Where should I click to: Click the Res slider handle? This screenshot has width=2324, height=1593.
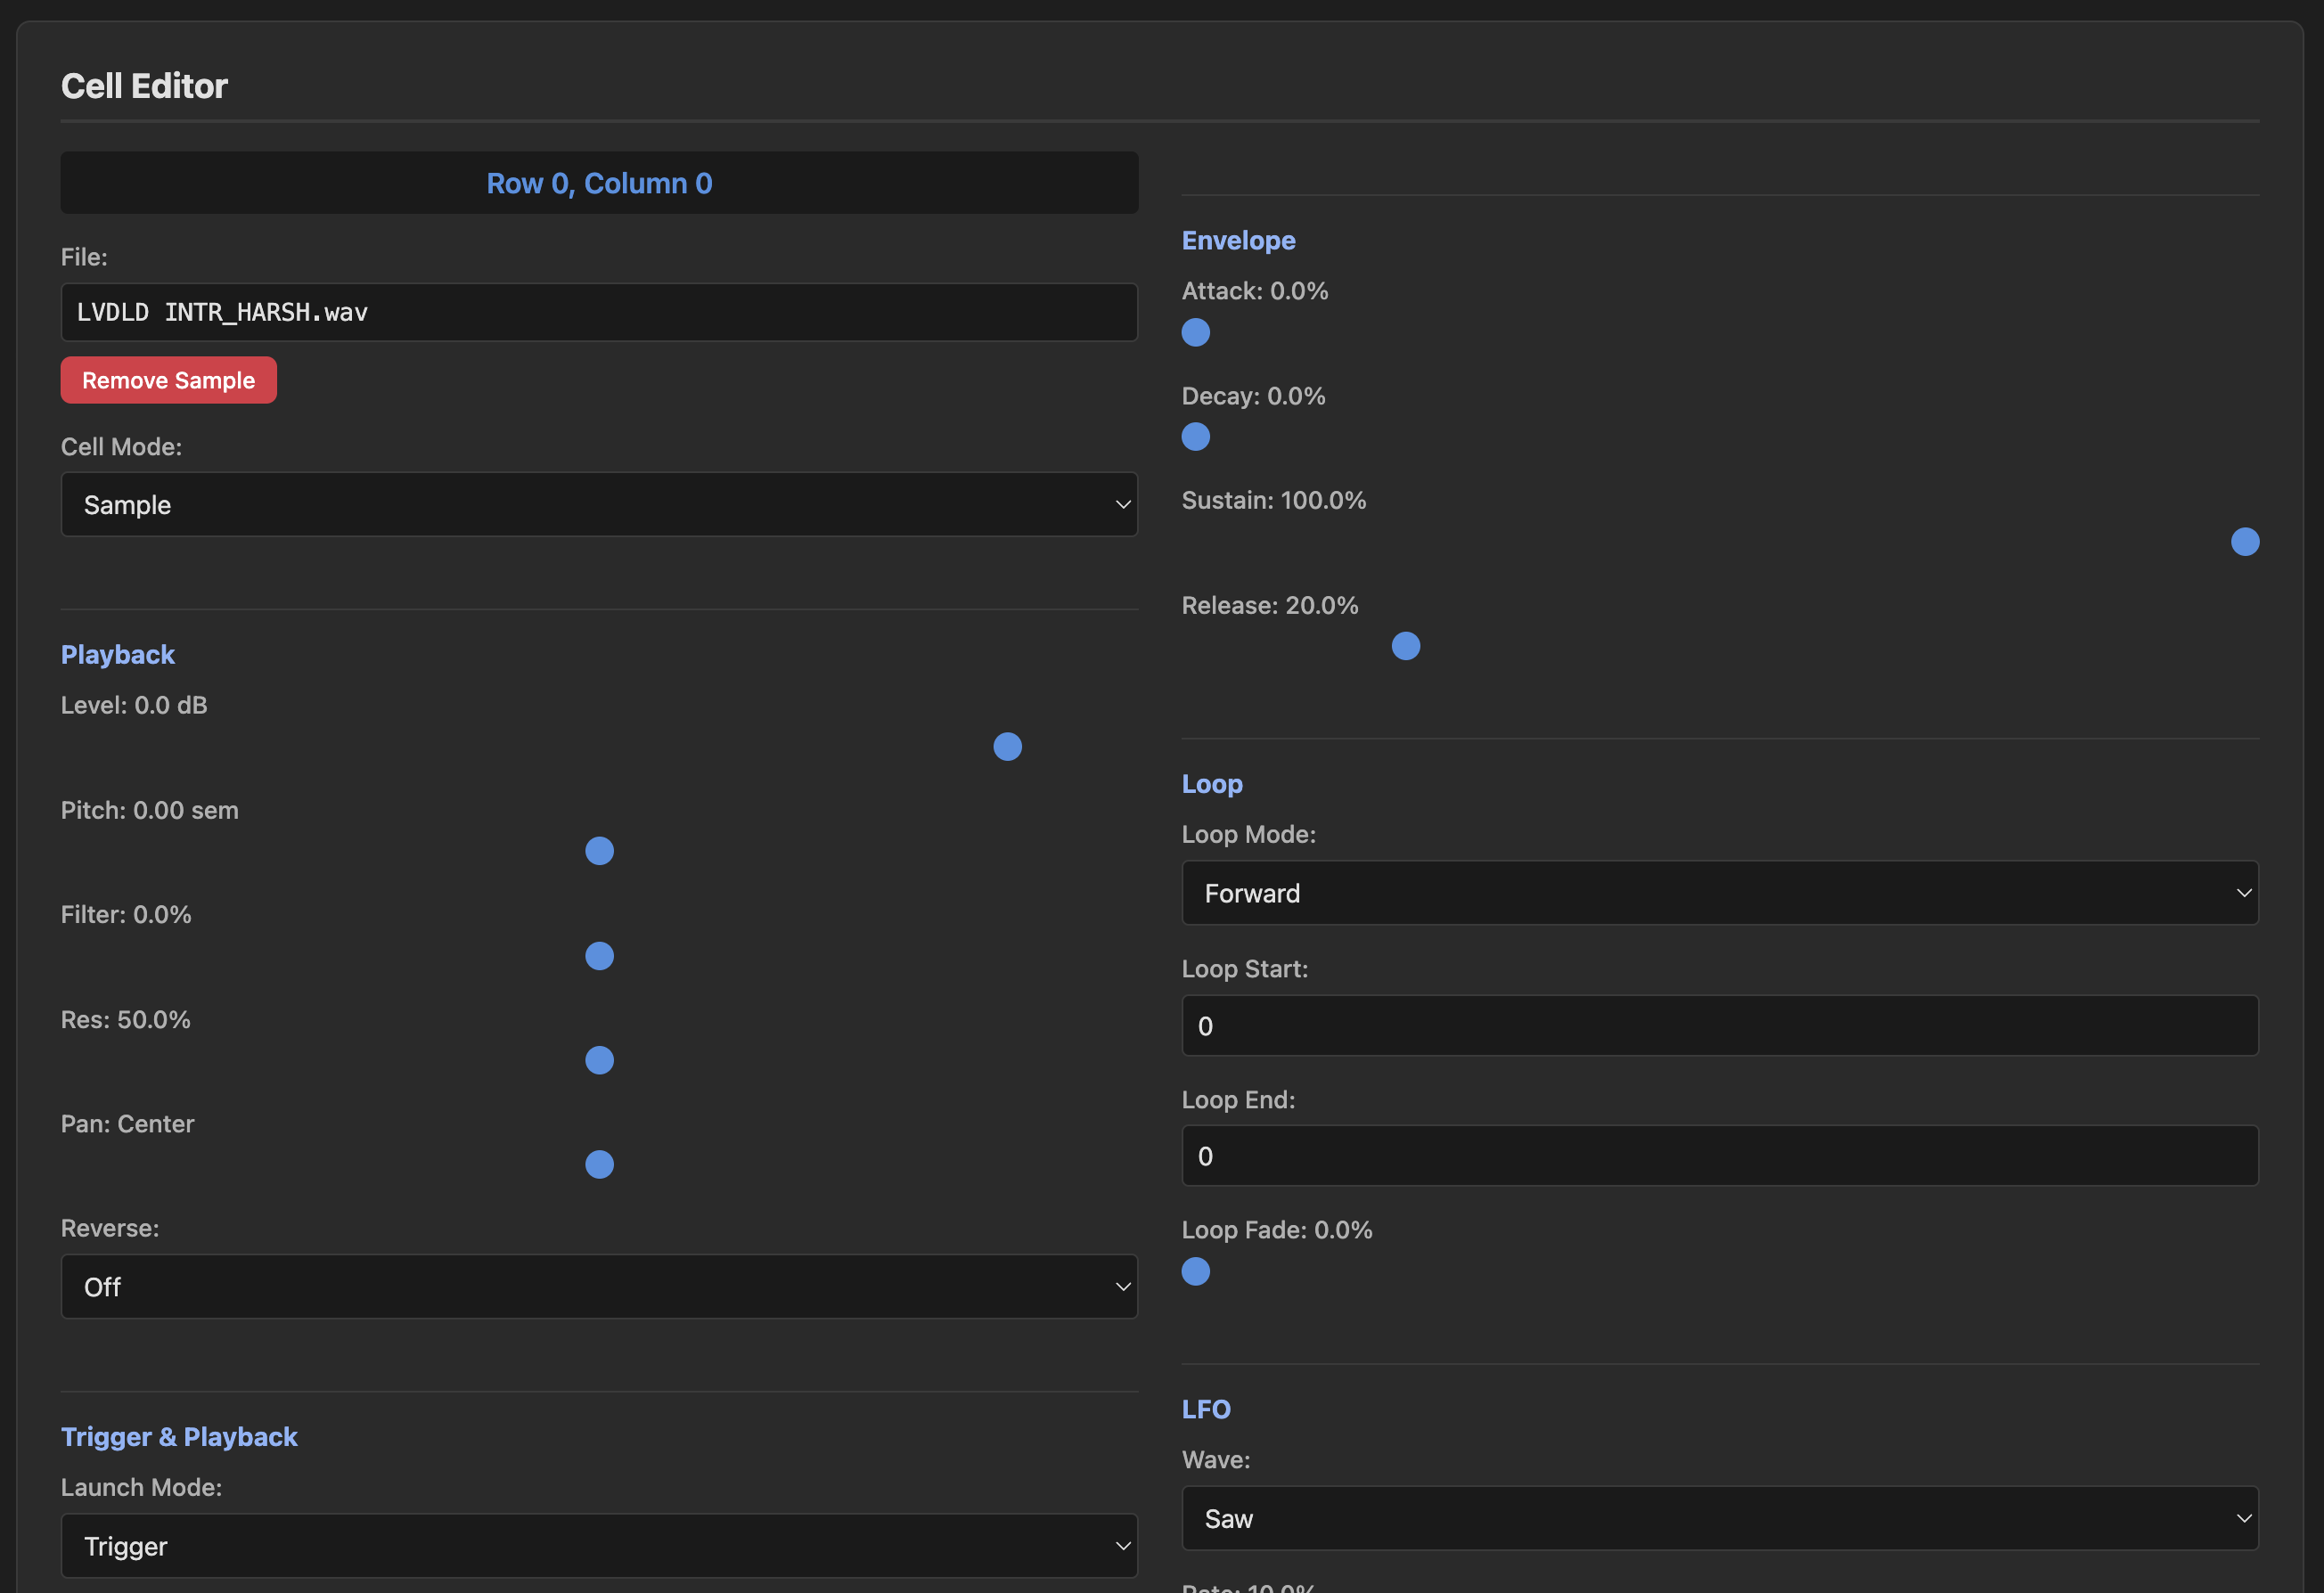pos(599,1060)
